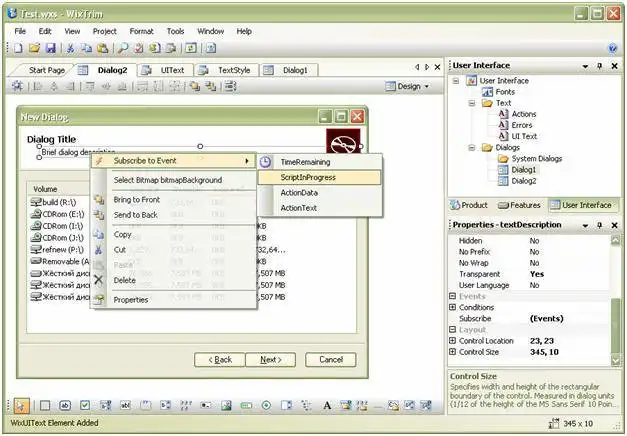Switch to the Product panel tab

pos(470,205)
